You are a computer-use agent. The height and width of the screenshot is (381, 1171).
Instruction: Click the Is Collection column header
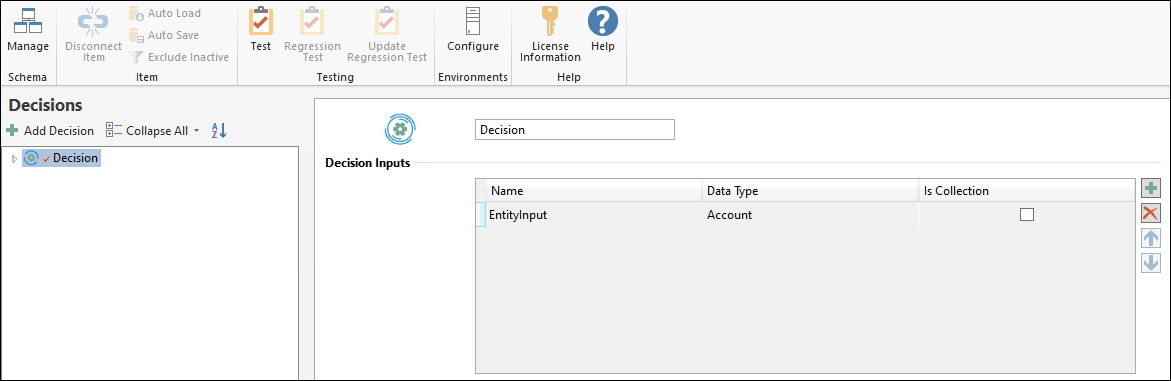[x=1026, y=190]
